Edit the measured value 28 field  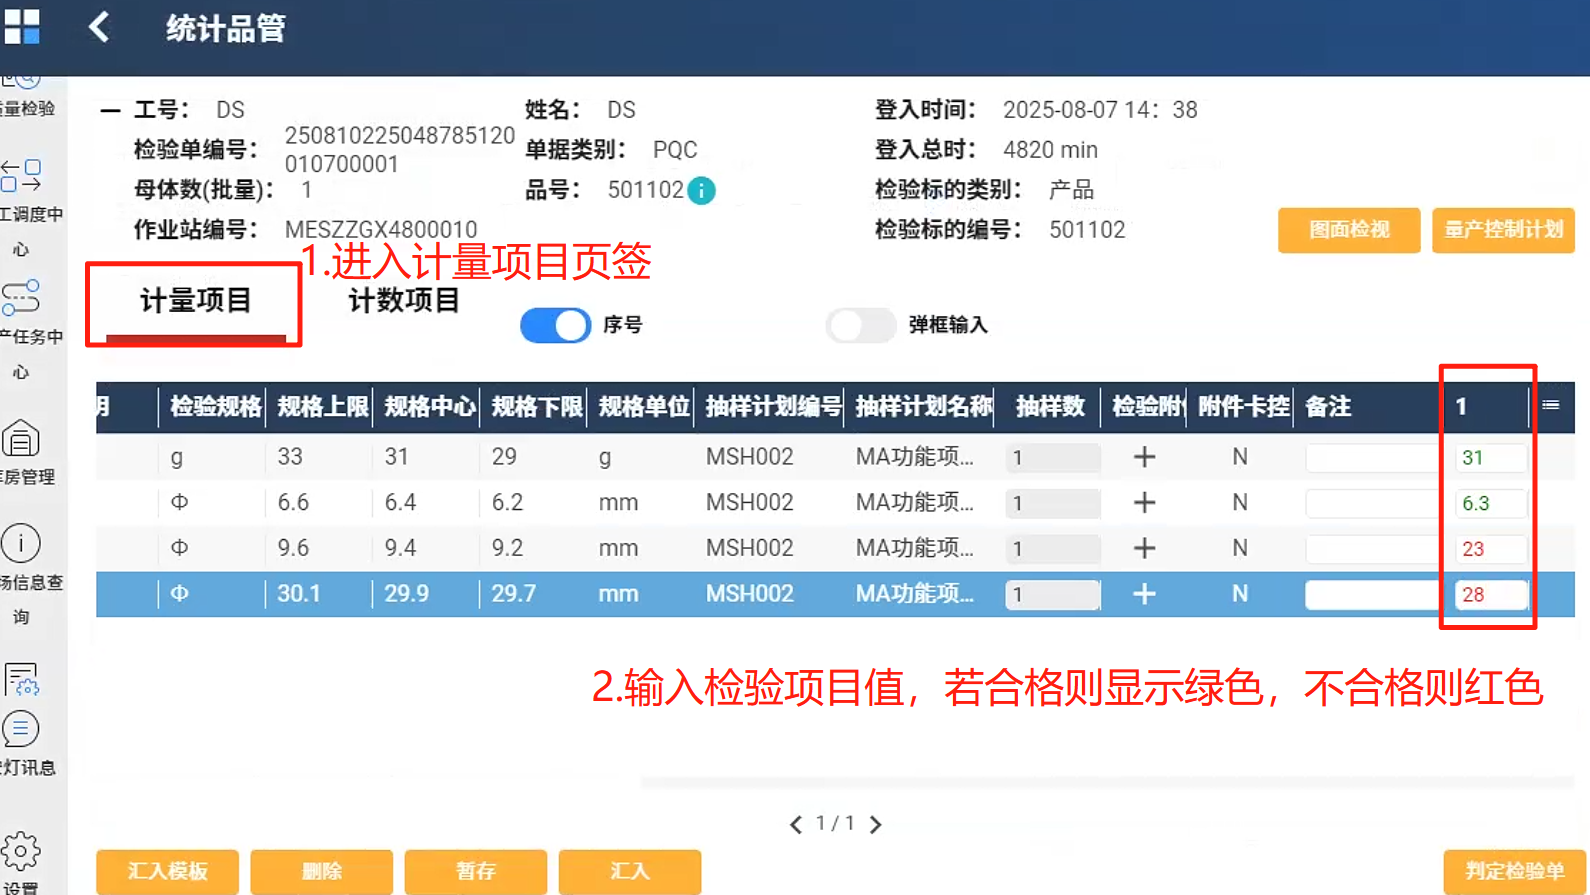(x=1491, y=595)
